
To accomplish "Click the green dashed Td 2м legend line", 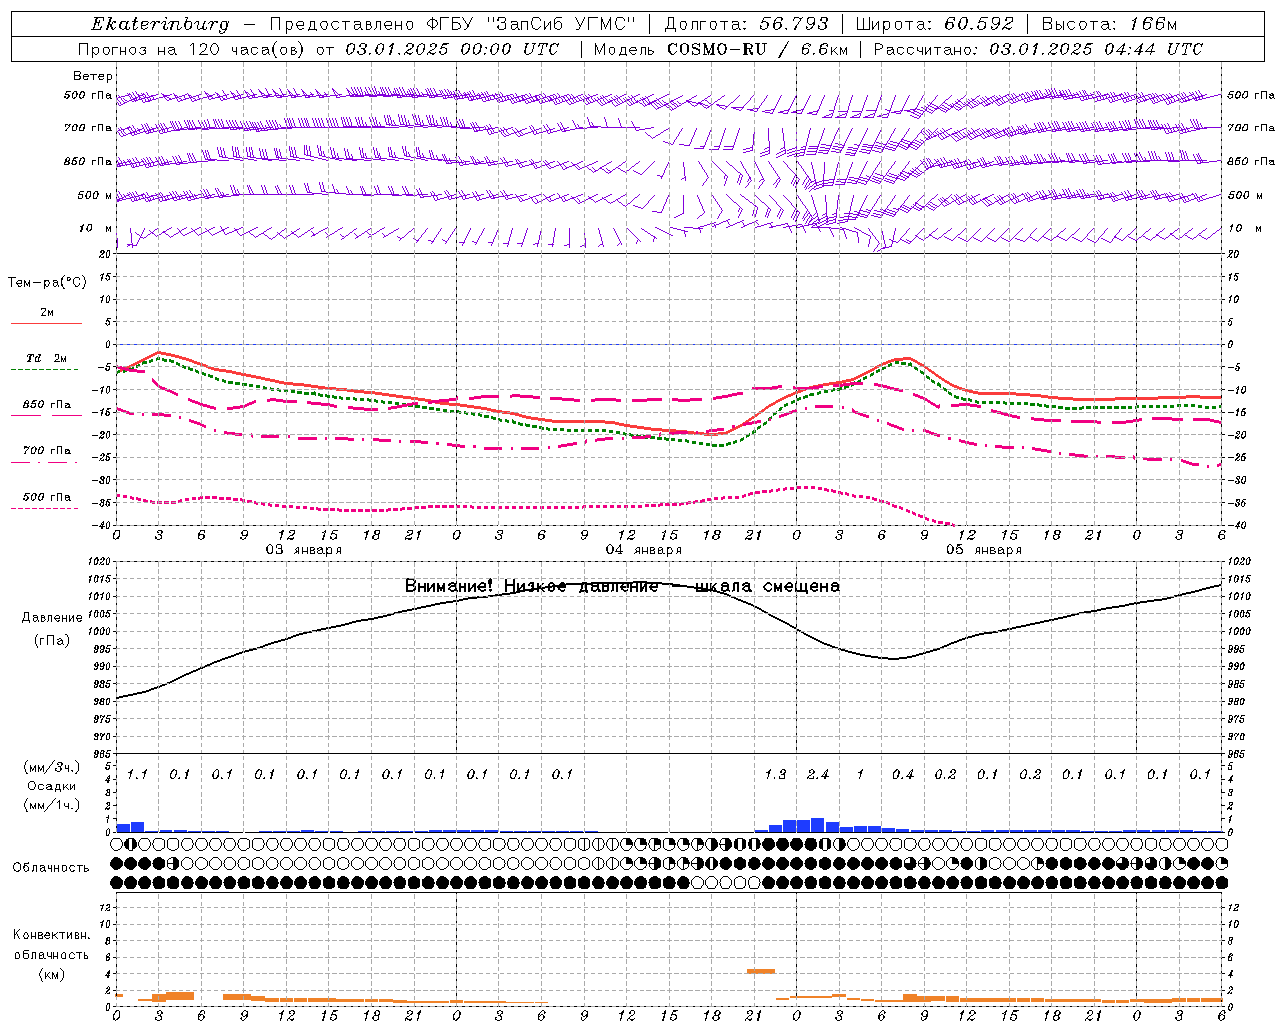I will pos(46,369).
